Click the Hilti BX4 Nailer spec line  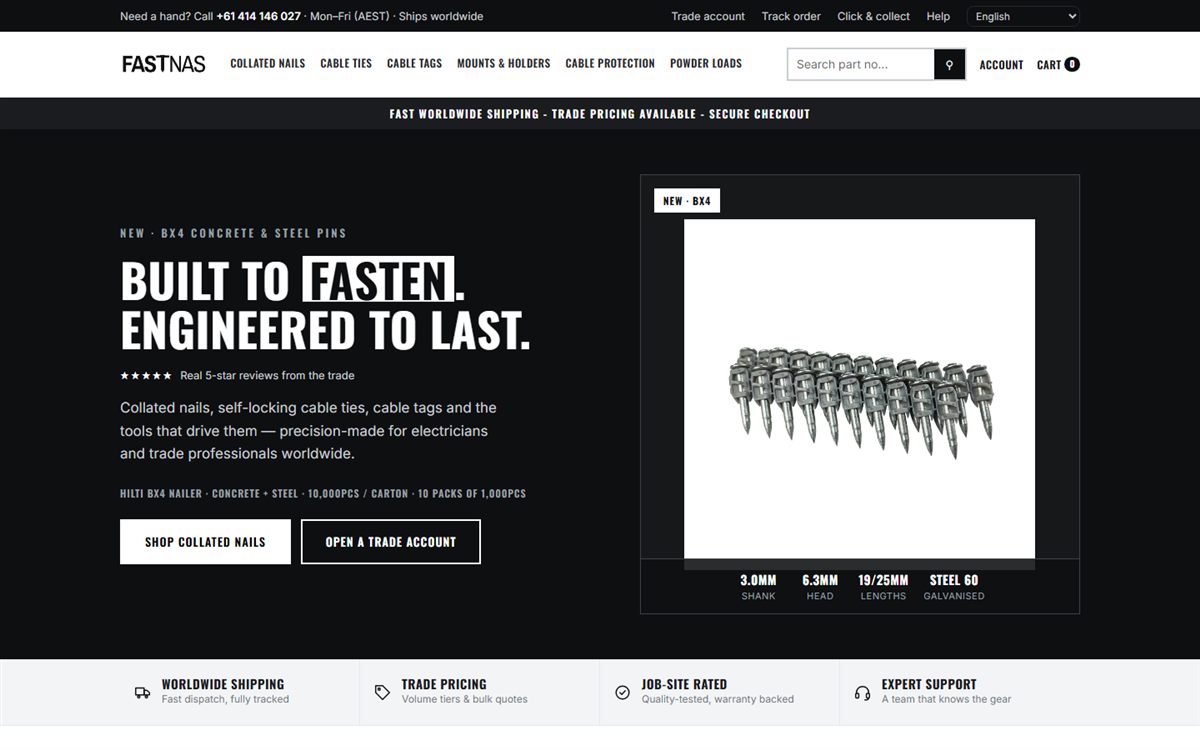(323, 494)
